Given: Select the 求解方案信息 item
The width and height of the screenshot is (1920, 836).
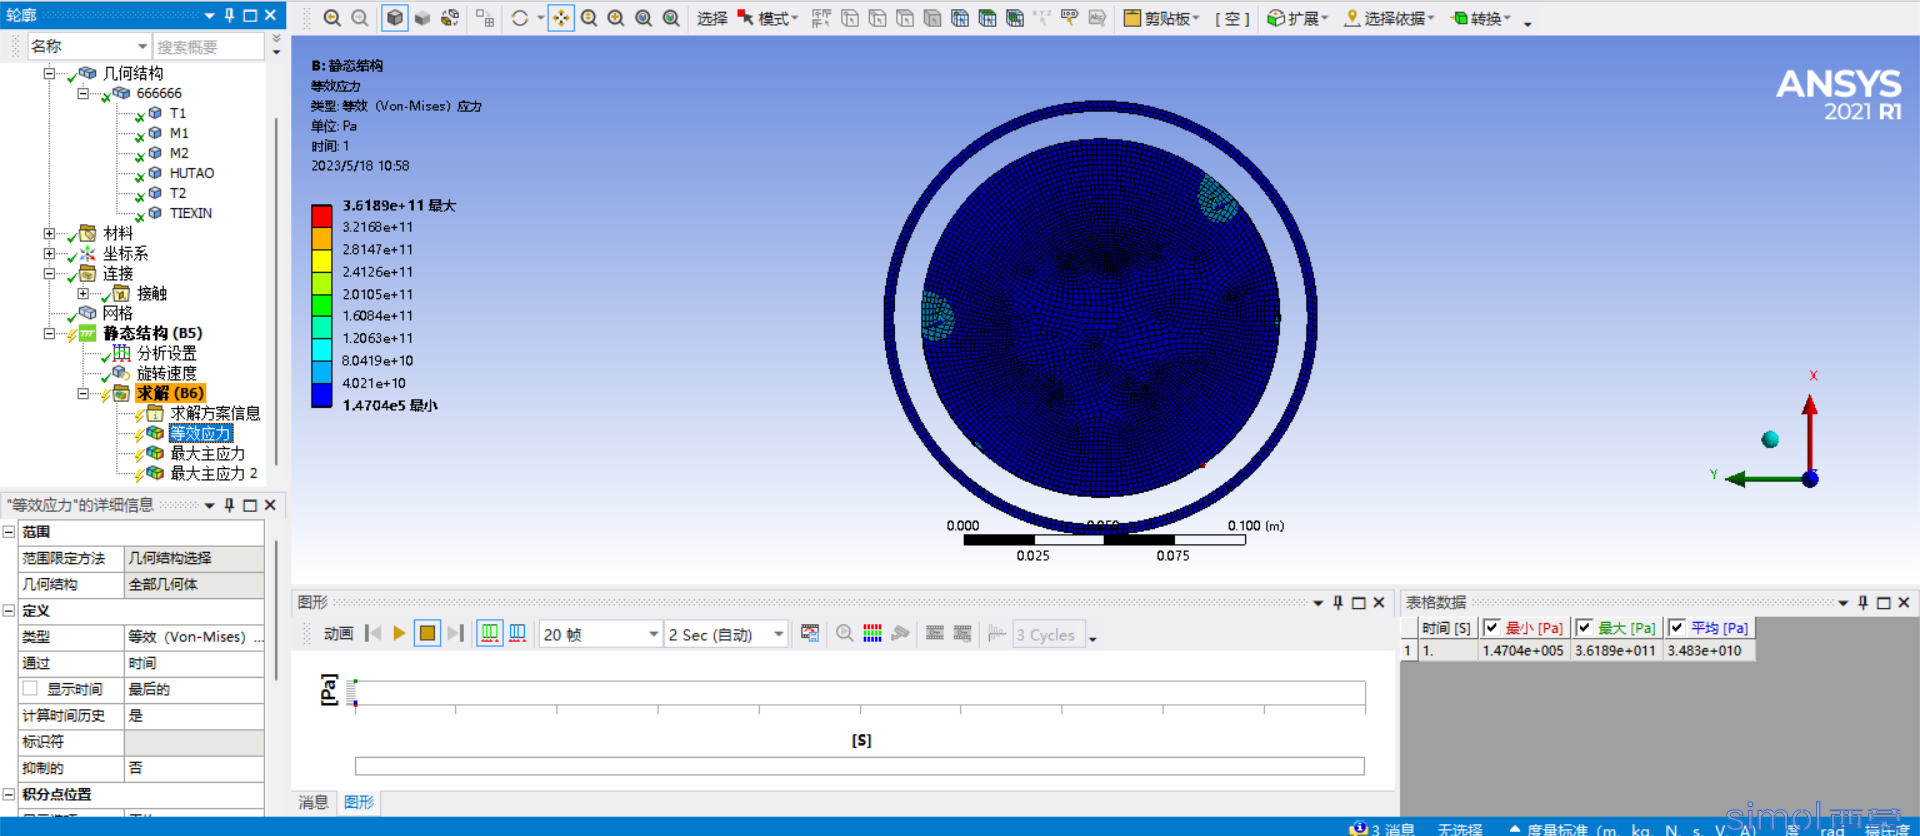Looking at the screenshot, I should [215, 413].
